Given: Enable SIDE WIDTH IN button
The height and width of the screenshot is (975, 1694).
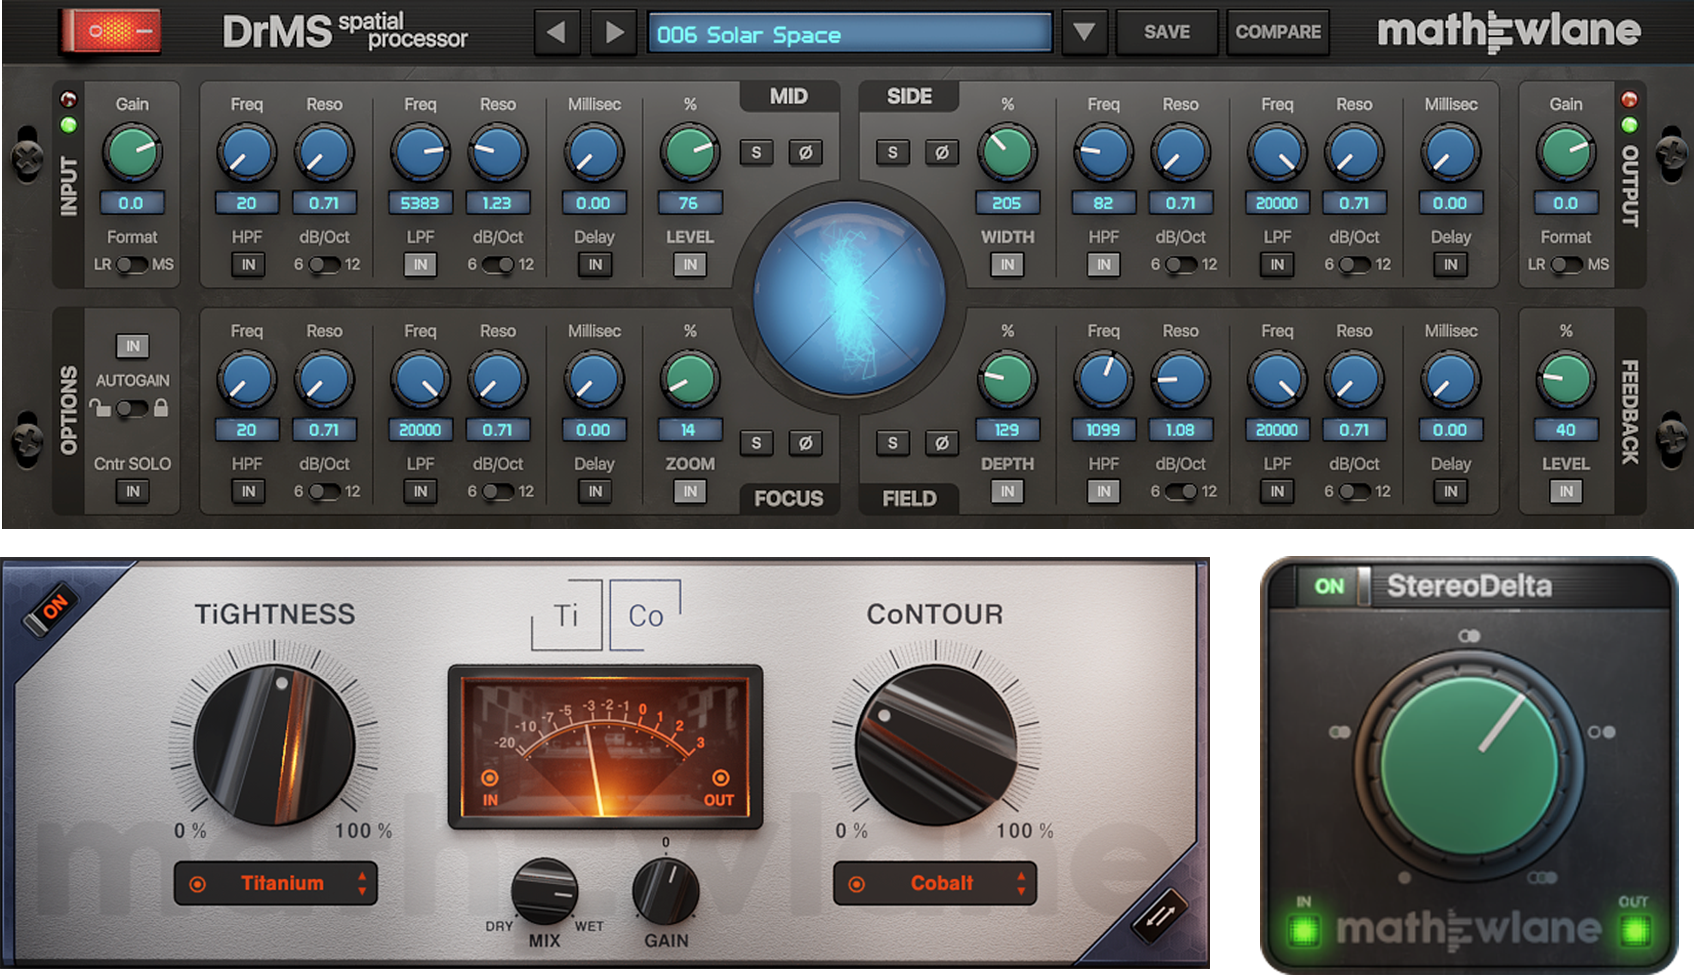Looking at the screenshot, I should point(1007,265).
